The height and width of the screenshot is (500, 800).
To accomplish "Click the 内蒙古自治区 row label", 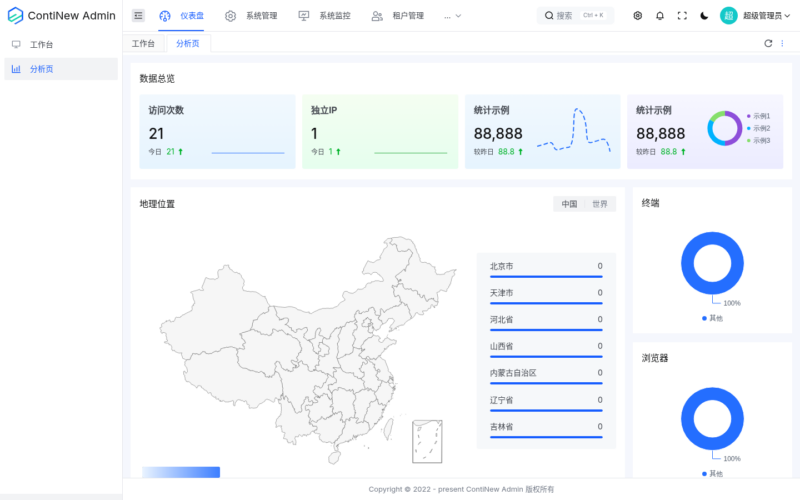I will [513, 373].
